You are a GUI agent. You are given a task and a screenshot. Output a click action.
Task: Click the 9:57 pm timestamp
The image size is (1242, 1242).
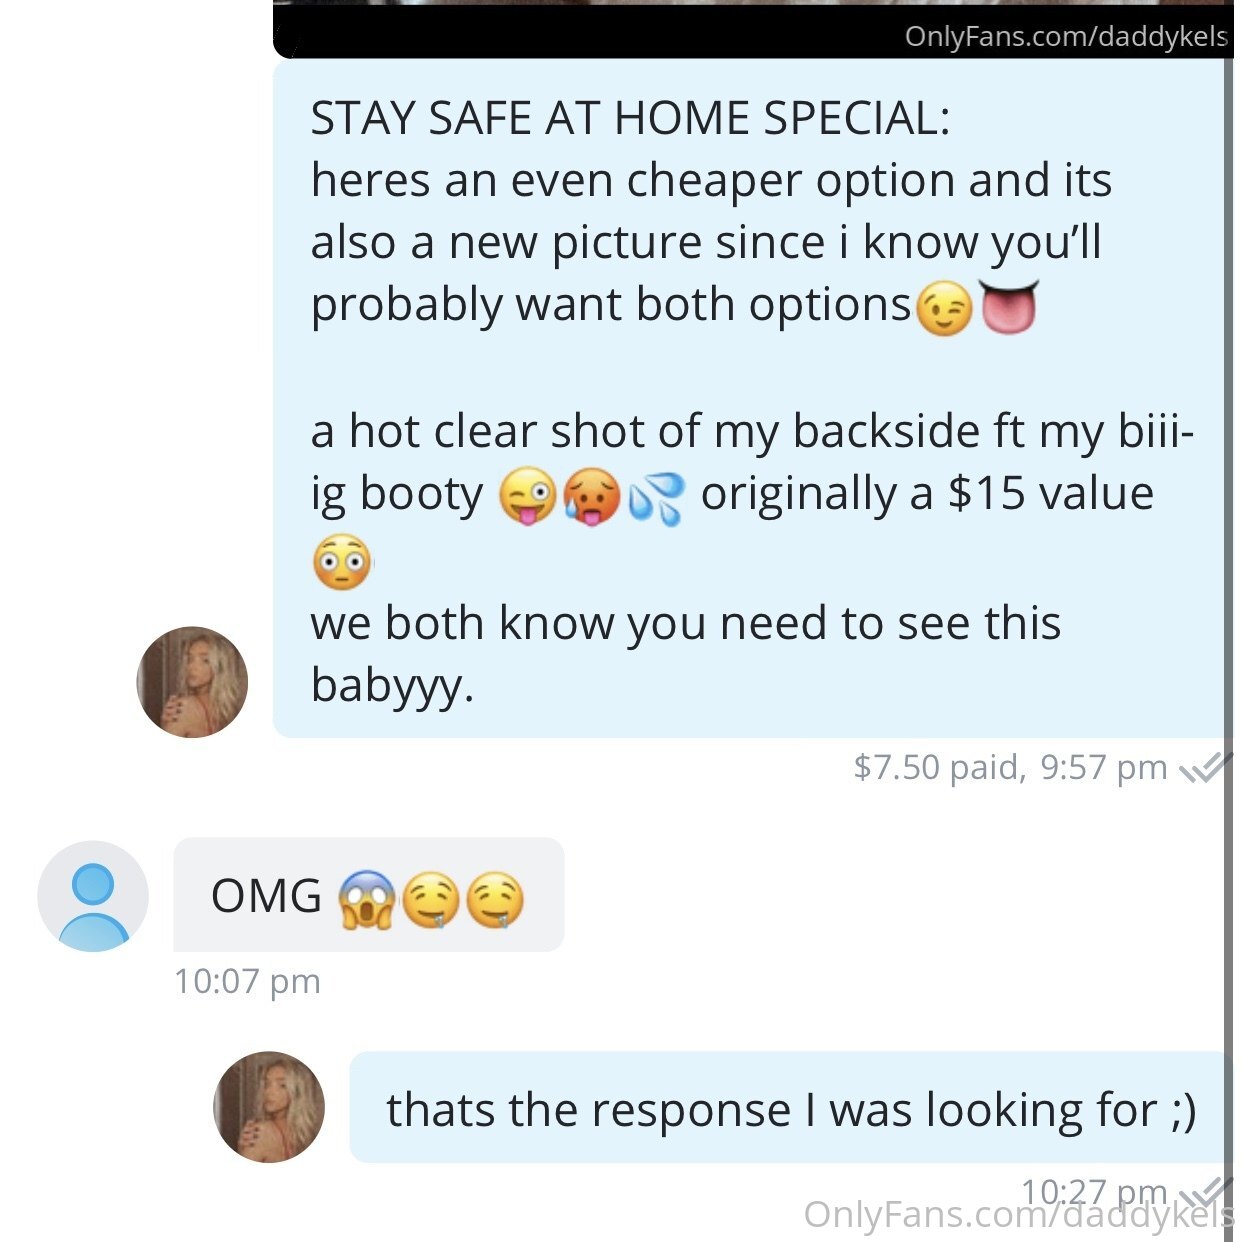tap(1104, 767)
